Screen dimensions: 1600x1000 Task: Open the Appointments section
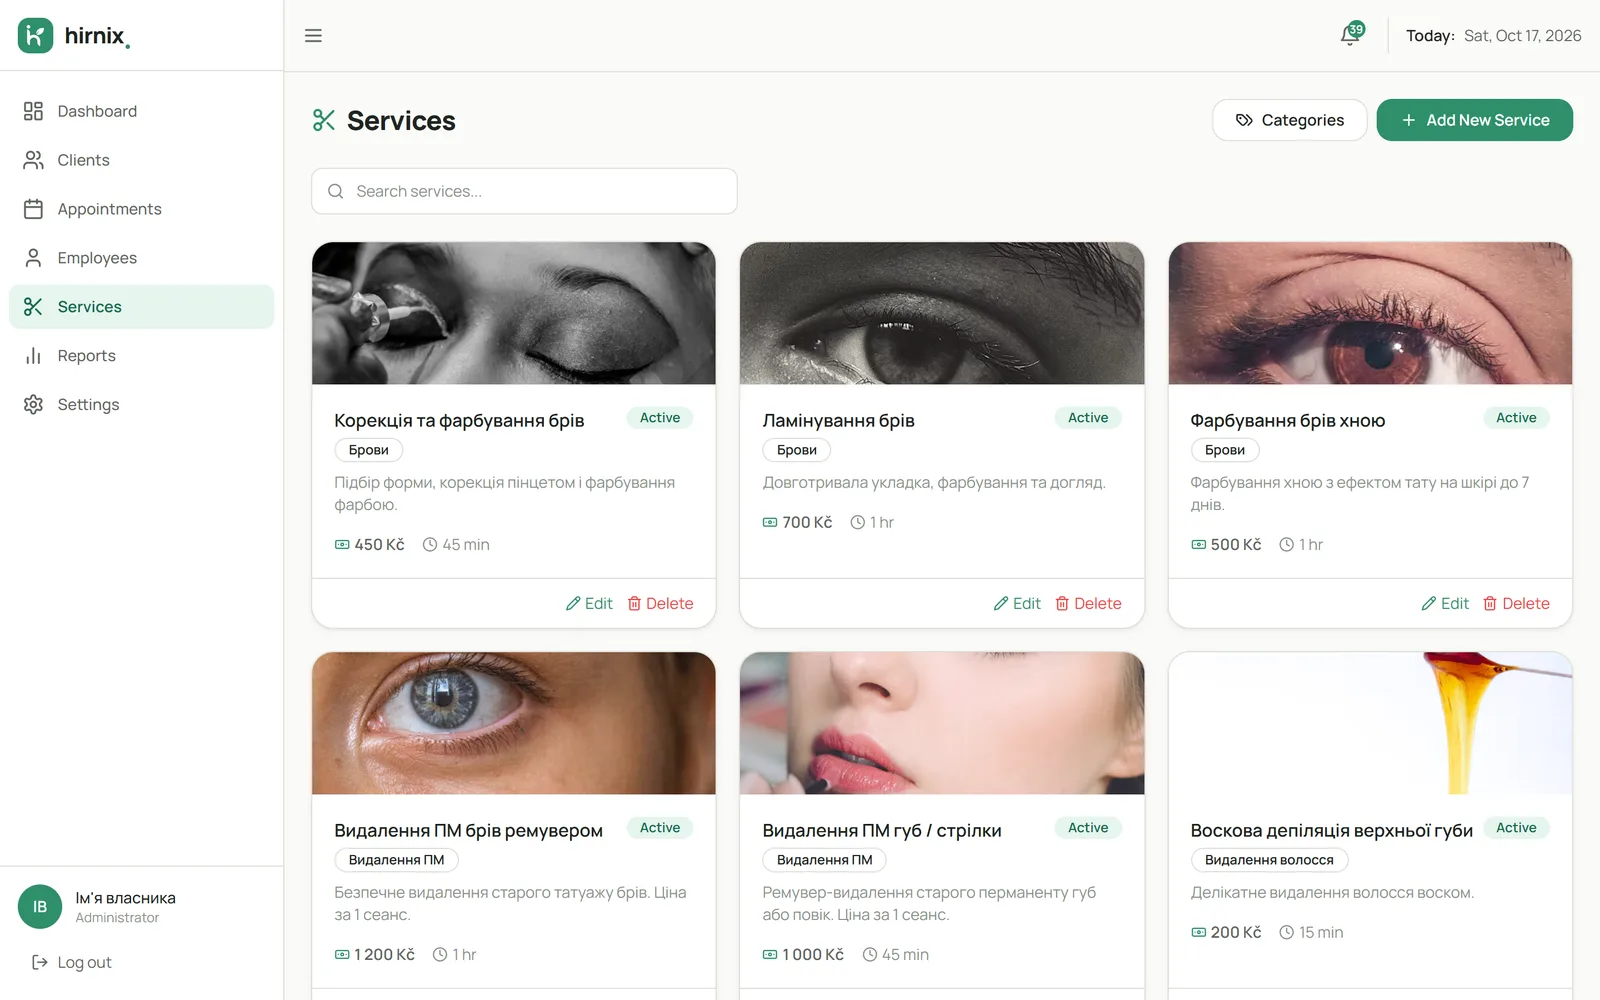pyautogui.click(x=141, y=209)
